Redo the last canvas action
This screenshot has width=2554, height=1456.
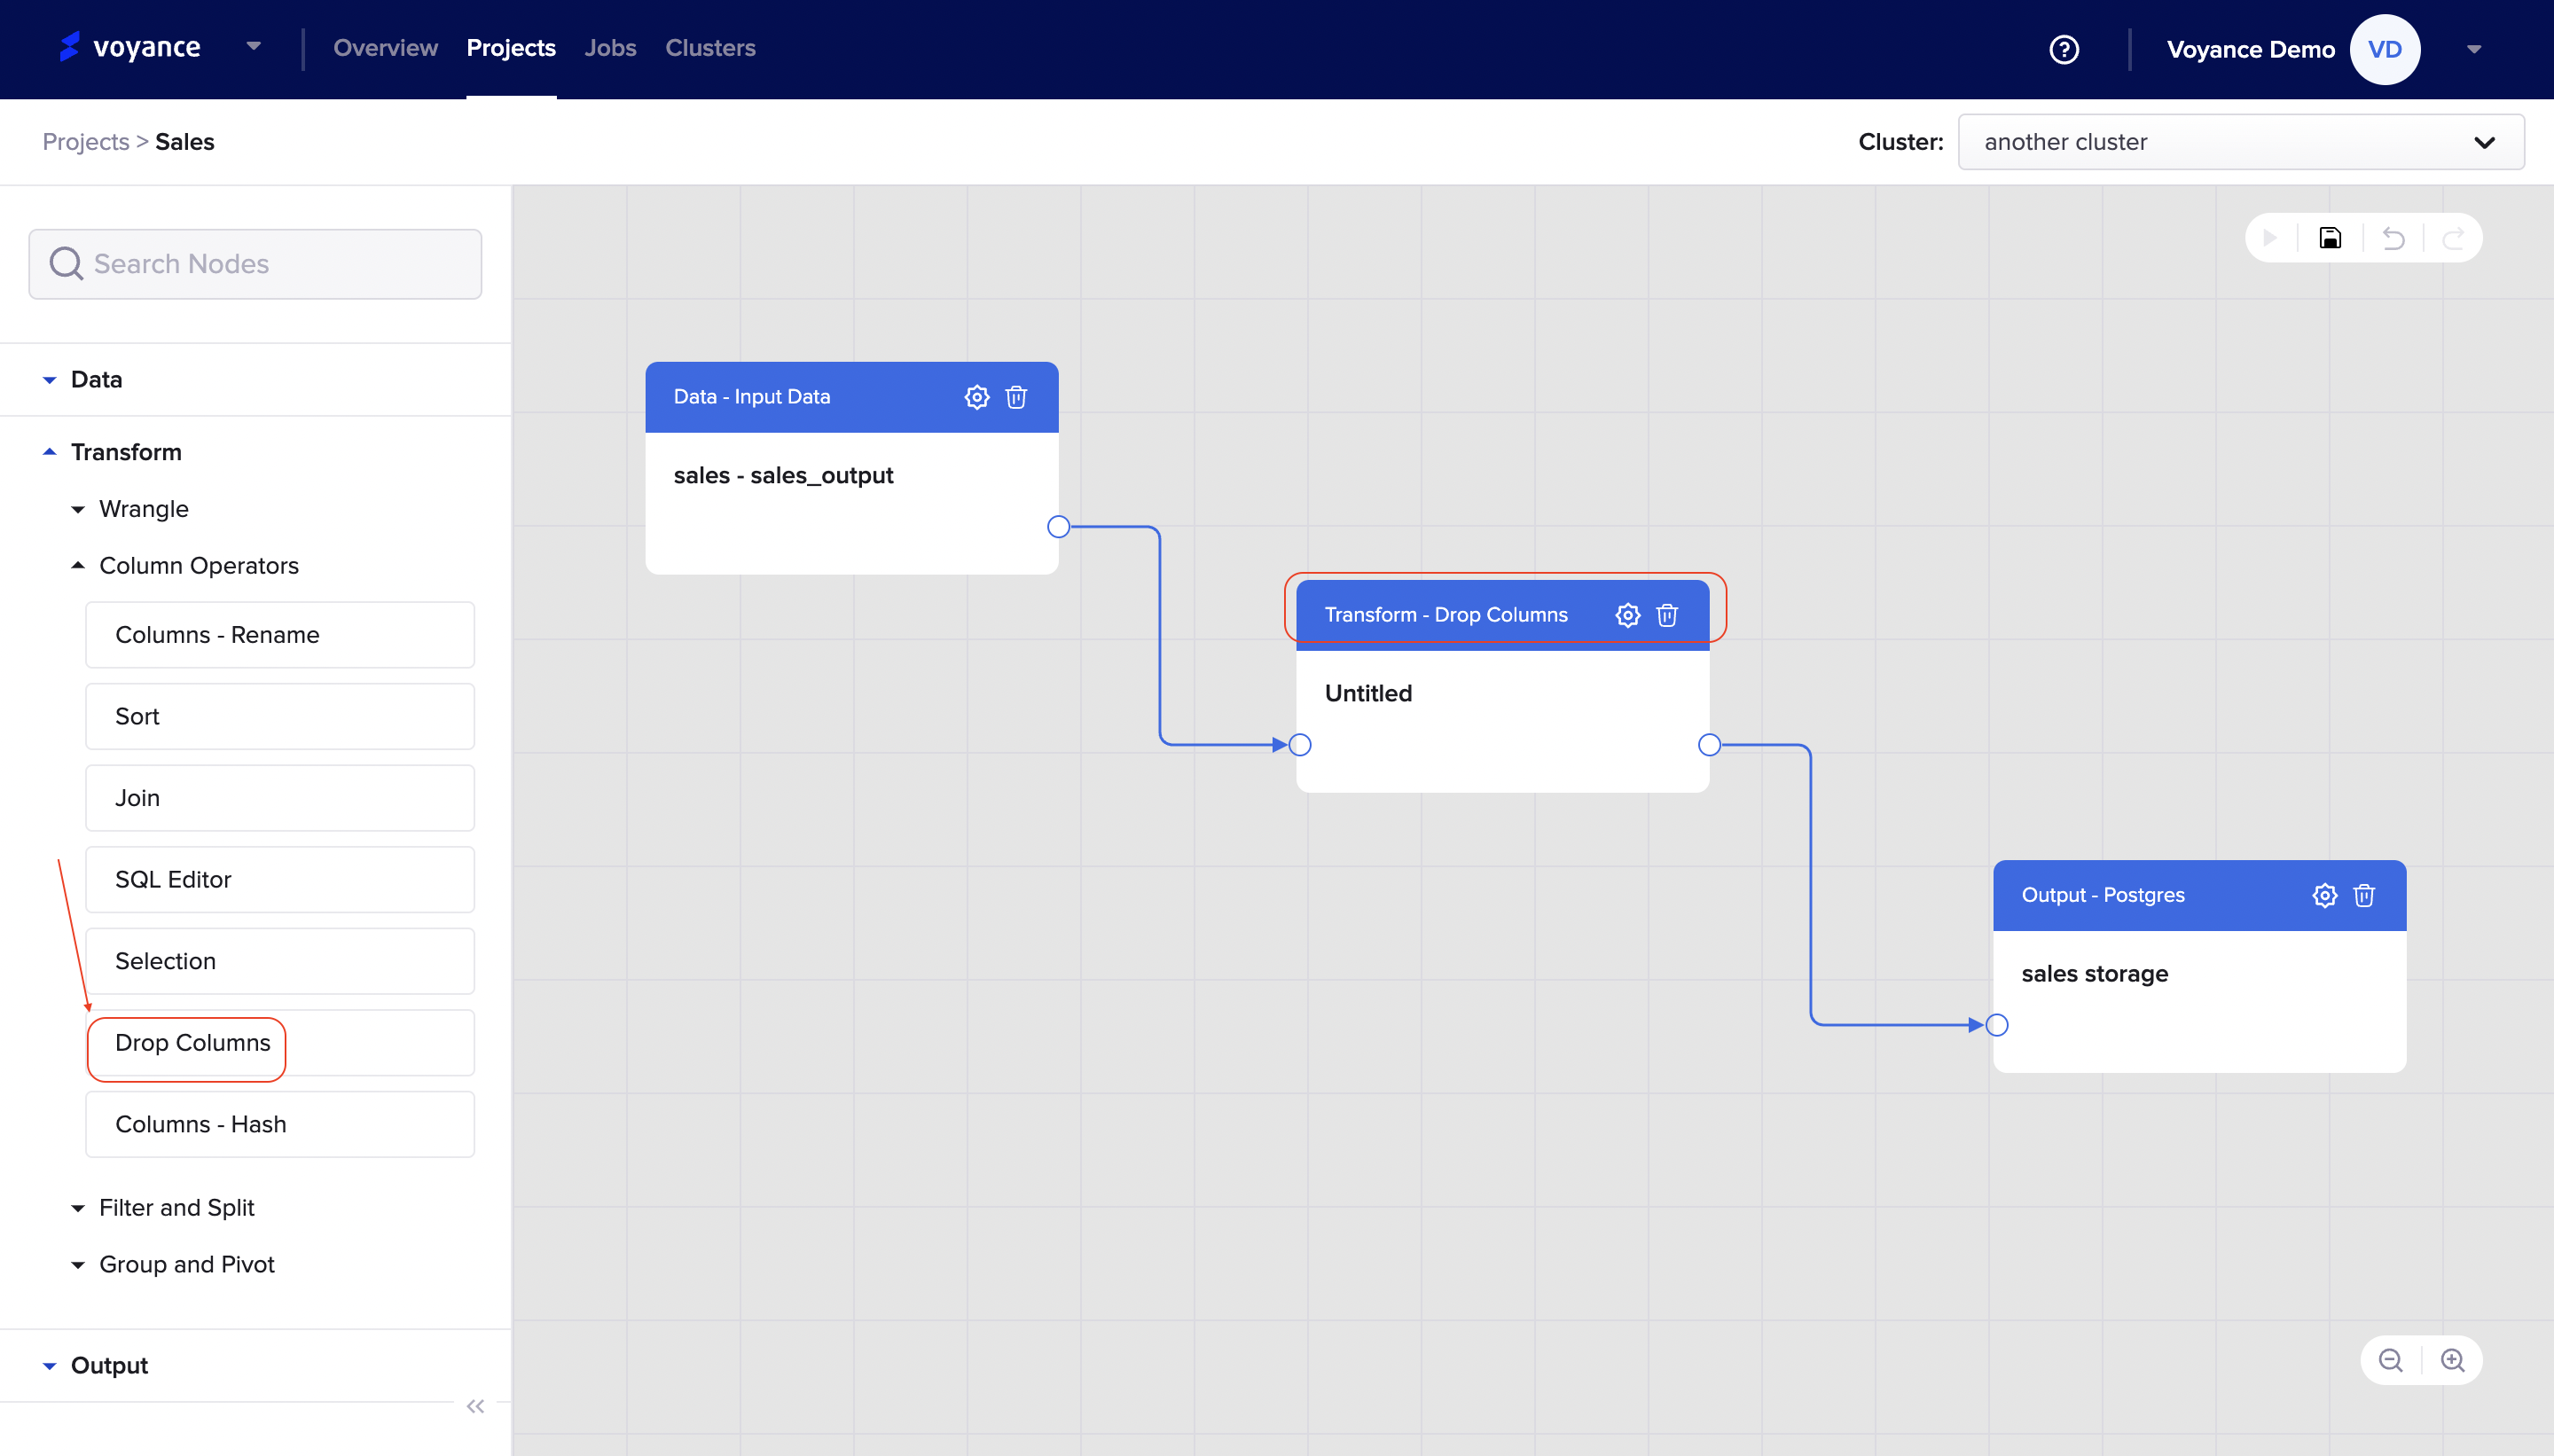click(x=2453, y=238)
